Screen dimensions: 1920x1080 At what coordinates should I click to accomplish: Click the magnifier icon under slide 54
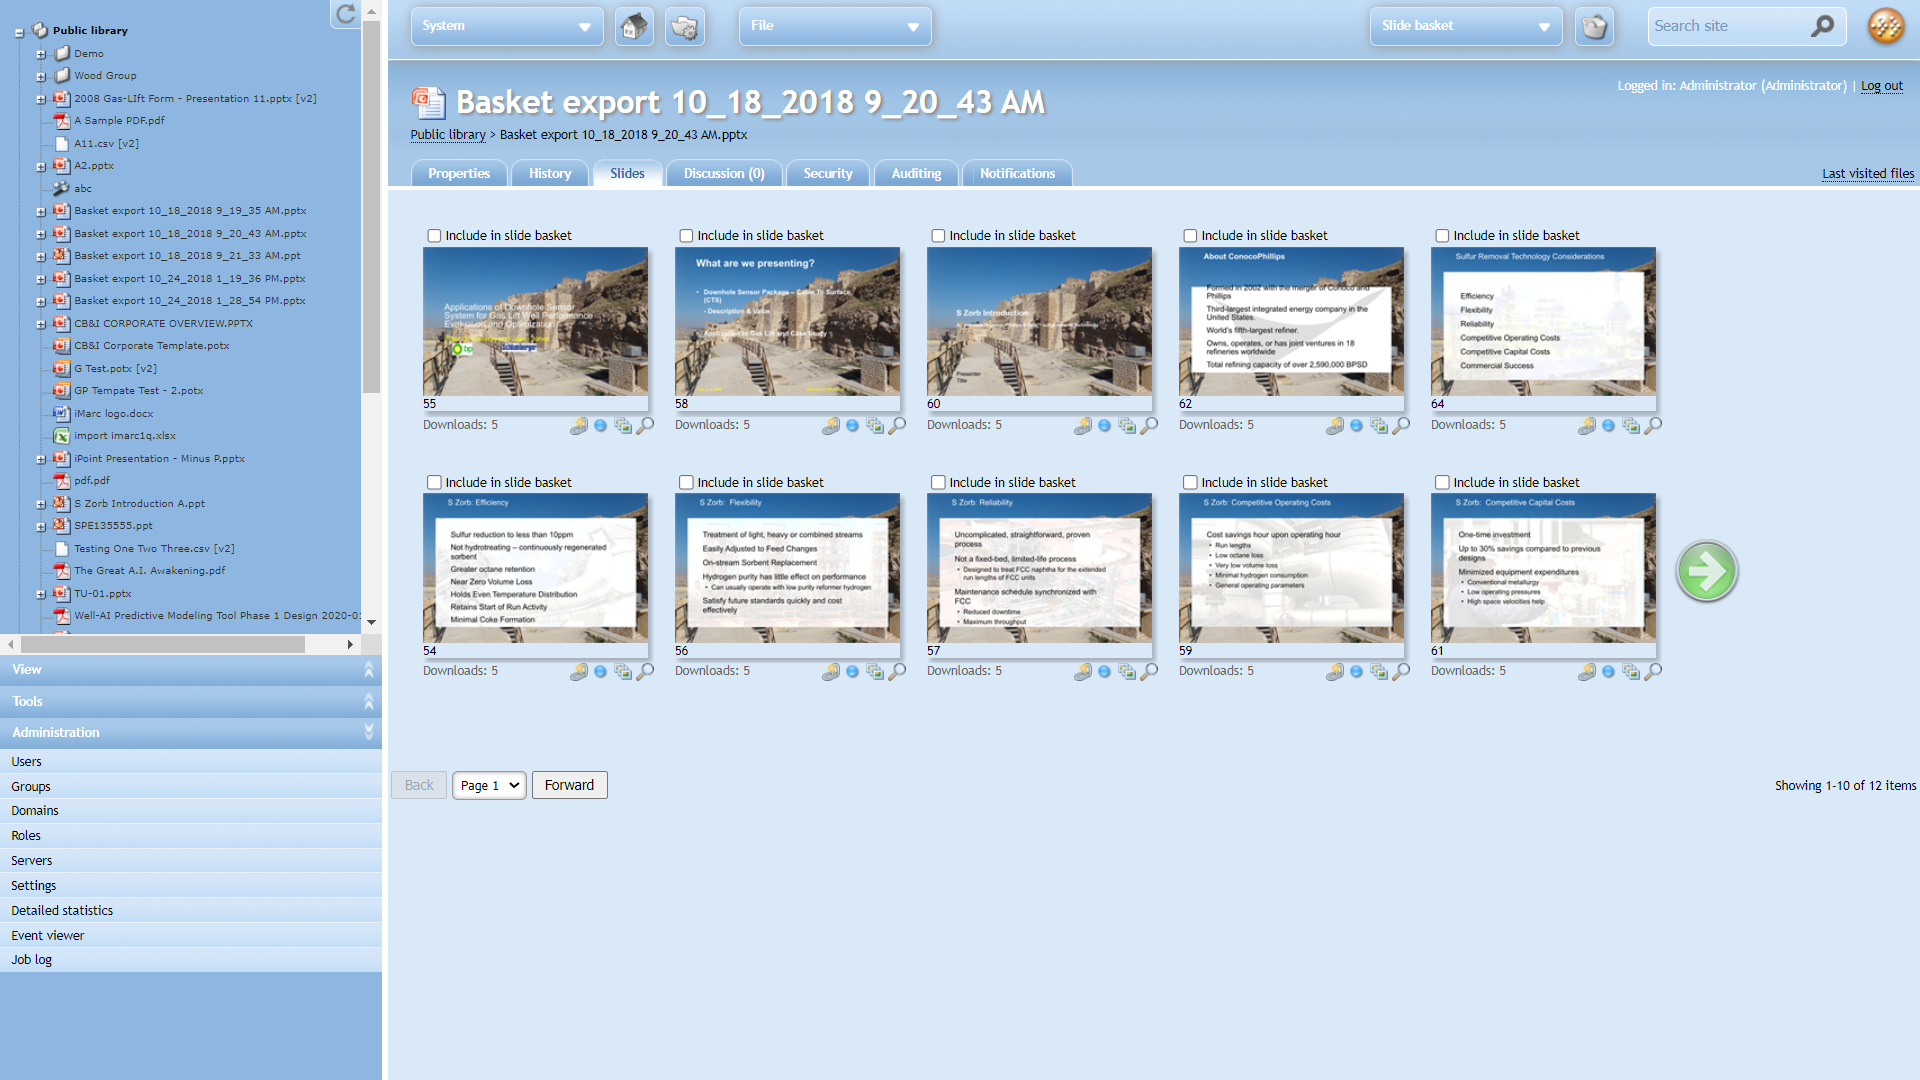(646, 671)
